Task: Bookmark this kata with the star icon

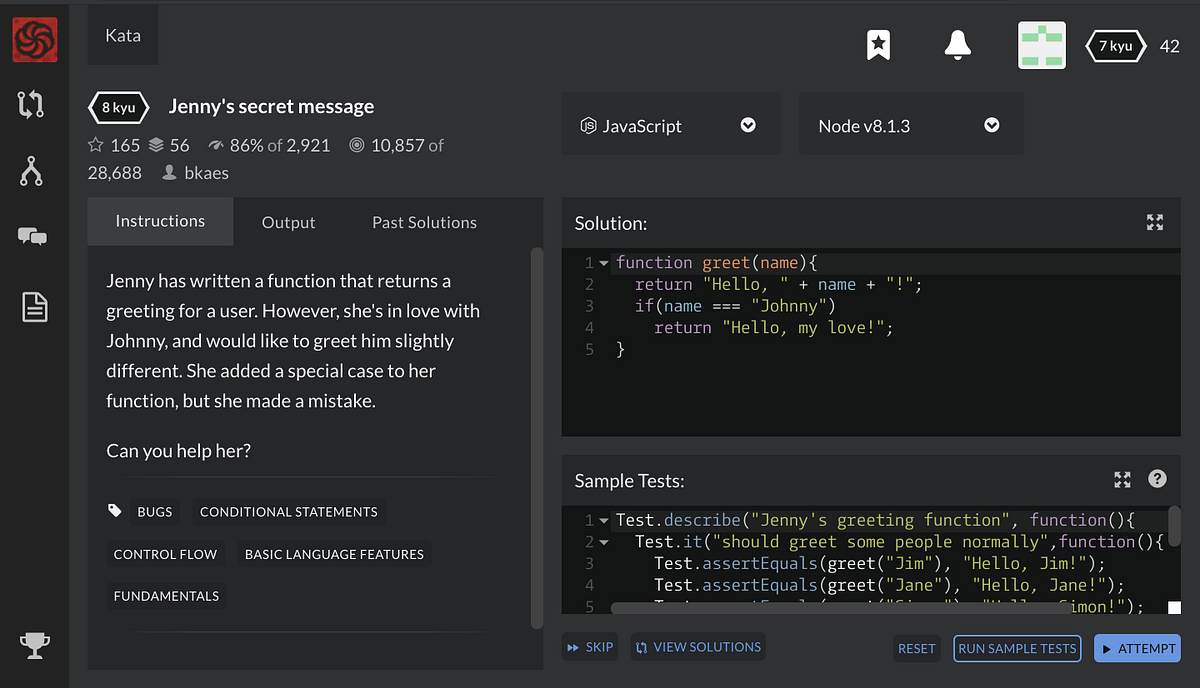Action: click(x=878, y=44)
